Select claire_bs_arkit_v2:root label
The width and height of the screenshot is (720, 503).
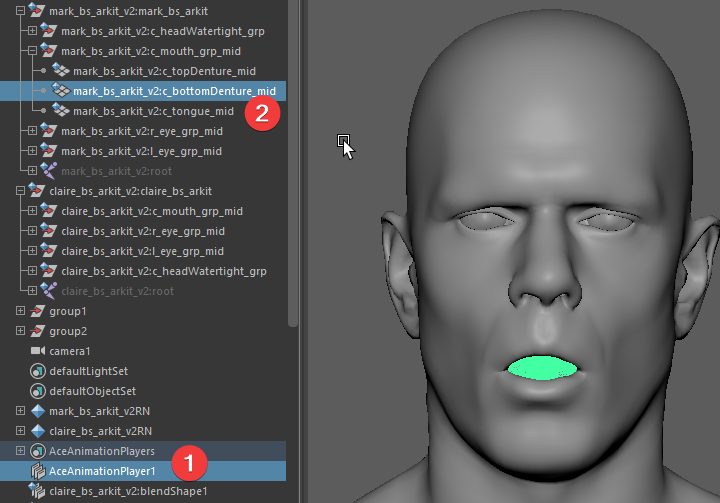118,291
